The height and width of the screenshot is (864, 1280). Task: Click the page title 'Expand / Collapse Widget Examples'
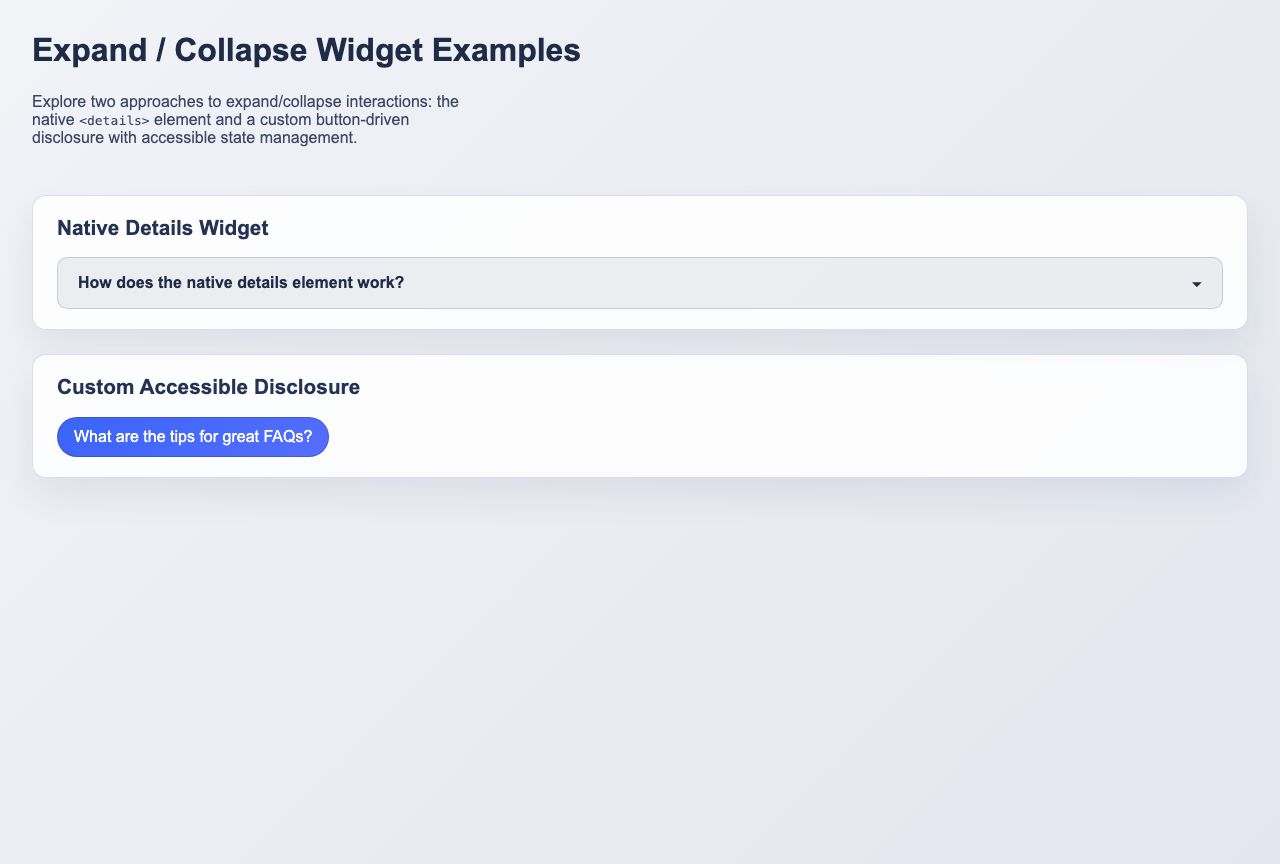coord(306,50)
